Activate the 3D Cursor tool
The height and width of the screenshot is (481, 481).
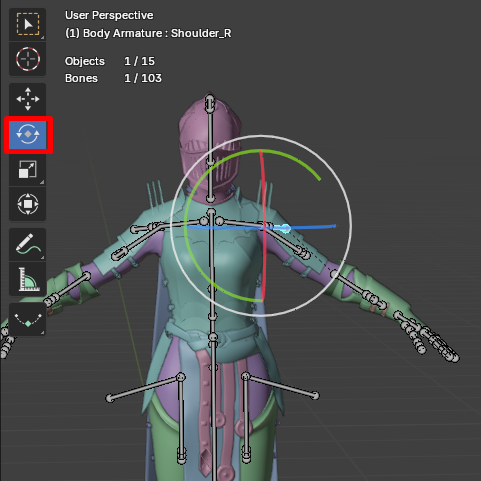point(28,59)
